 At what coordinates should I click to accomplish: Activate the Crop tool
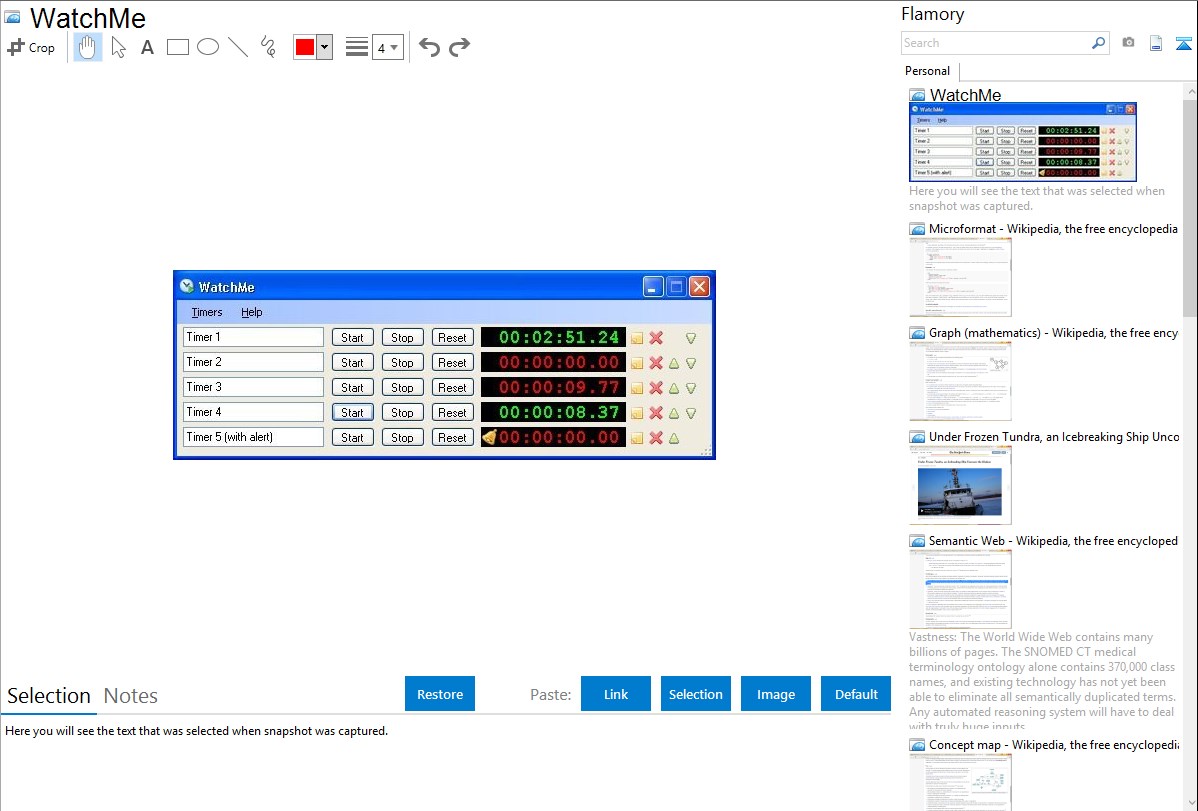[x=31, y=47]
